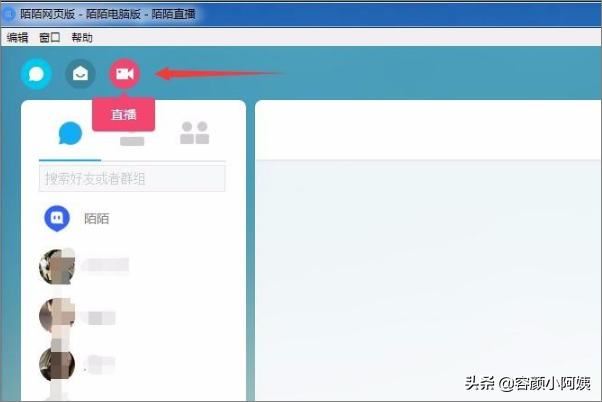Click the cyan chat bubble icon in top toolbar
This screenshot has width=602, height=402.
(36, 74)
